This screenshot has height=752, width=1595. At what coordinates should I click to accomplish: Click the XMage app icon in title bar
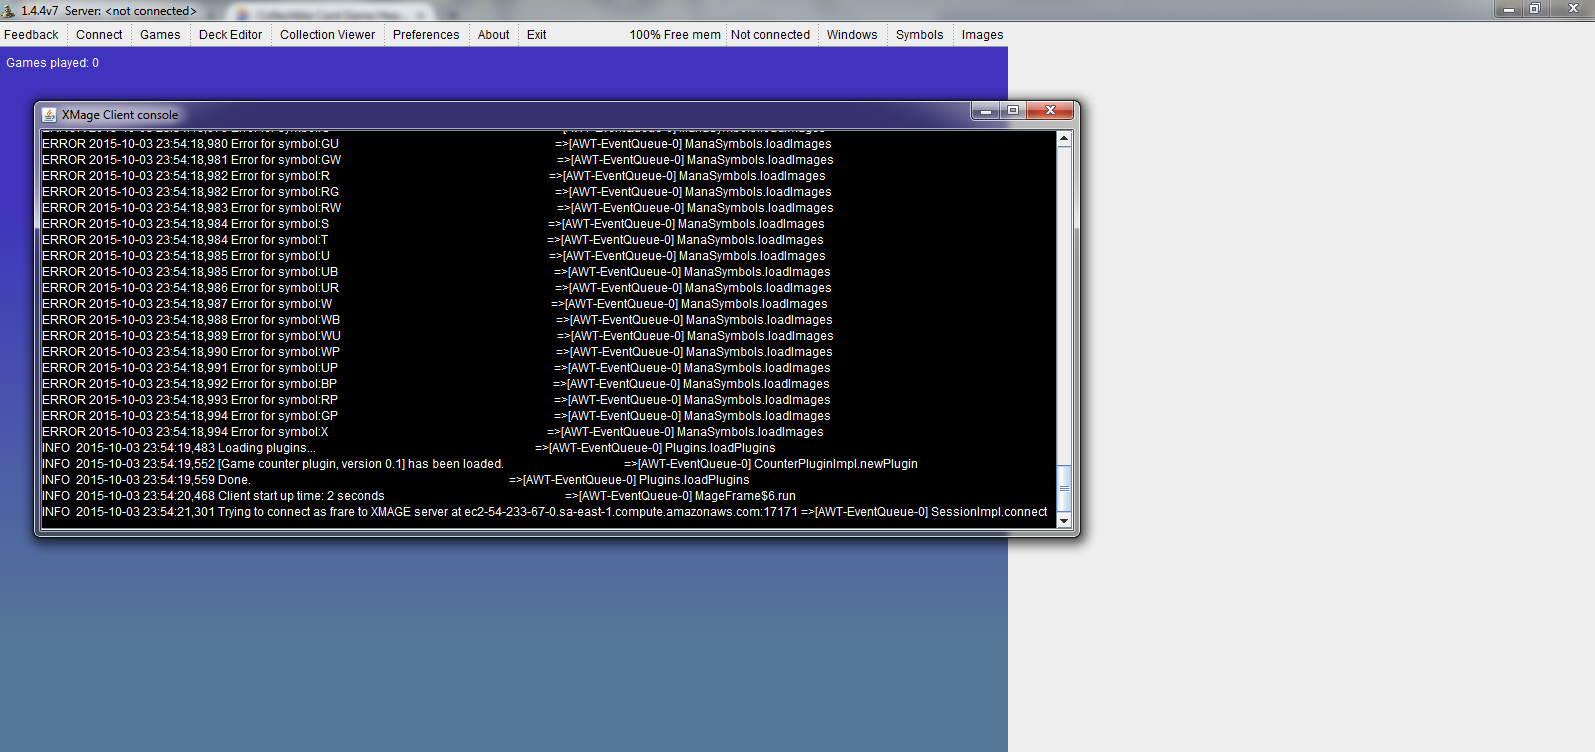pos(9,11)
